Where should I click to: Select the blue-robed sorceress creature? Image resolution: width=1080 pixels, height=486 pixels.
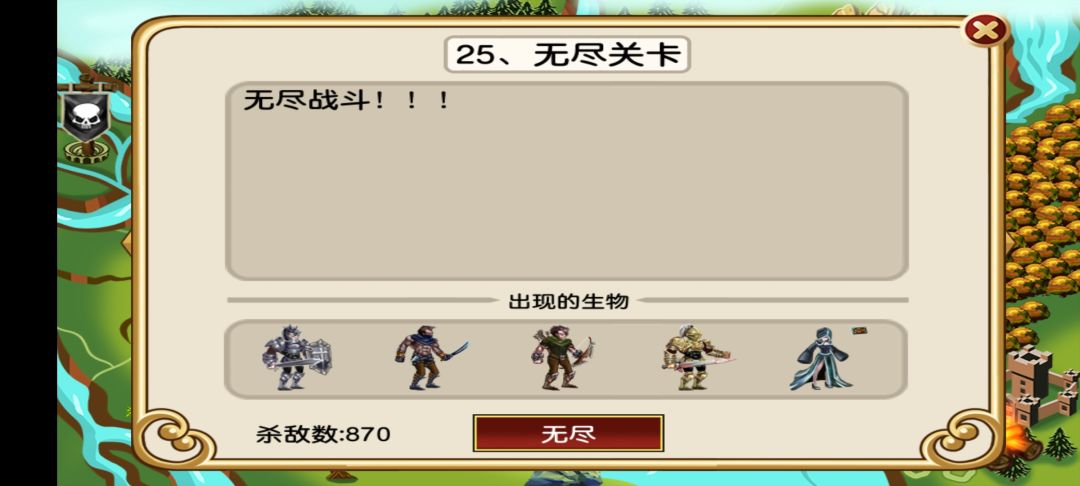pyautogui.click(x=820, y=359)
